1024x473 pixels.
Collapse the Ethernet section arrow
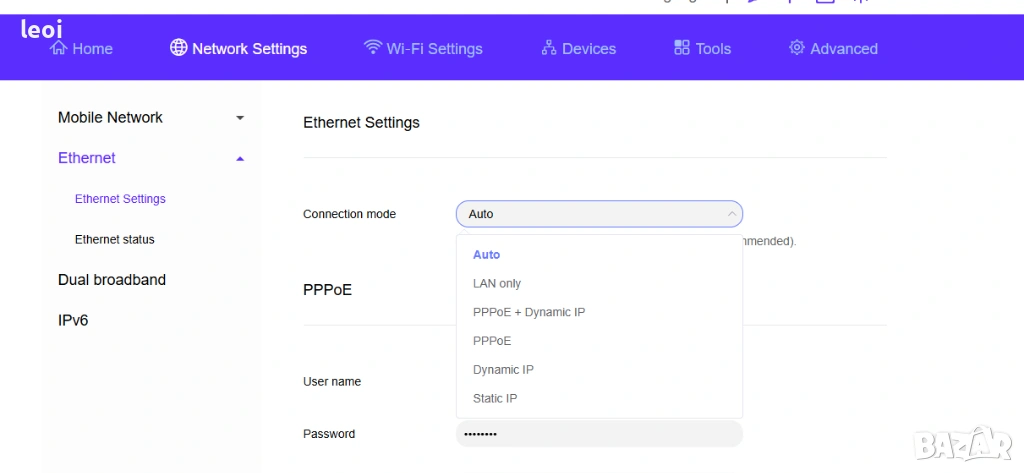(x=240, y=158)
